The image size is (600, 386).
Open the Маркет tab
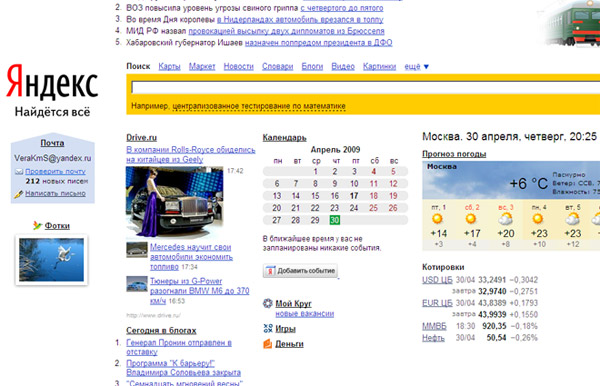(202, 67)
